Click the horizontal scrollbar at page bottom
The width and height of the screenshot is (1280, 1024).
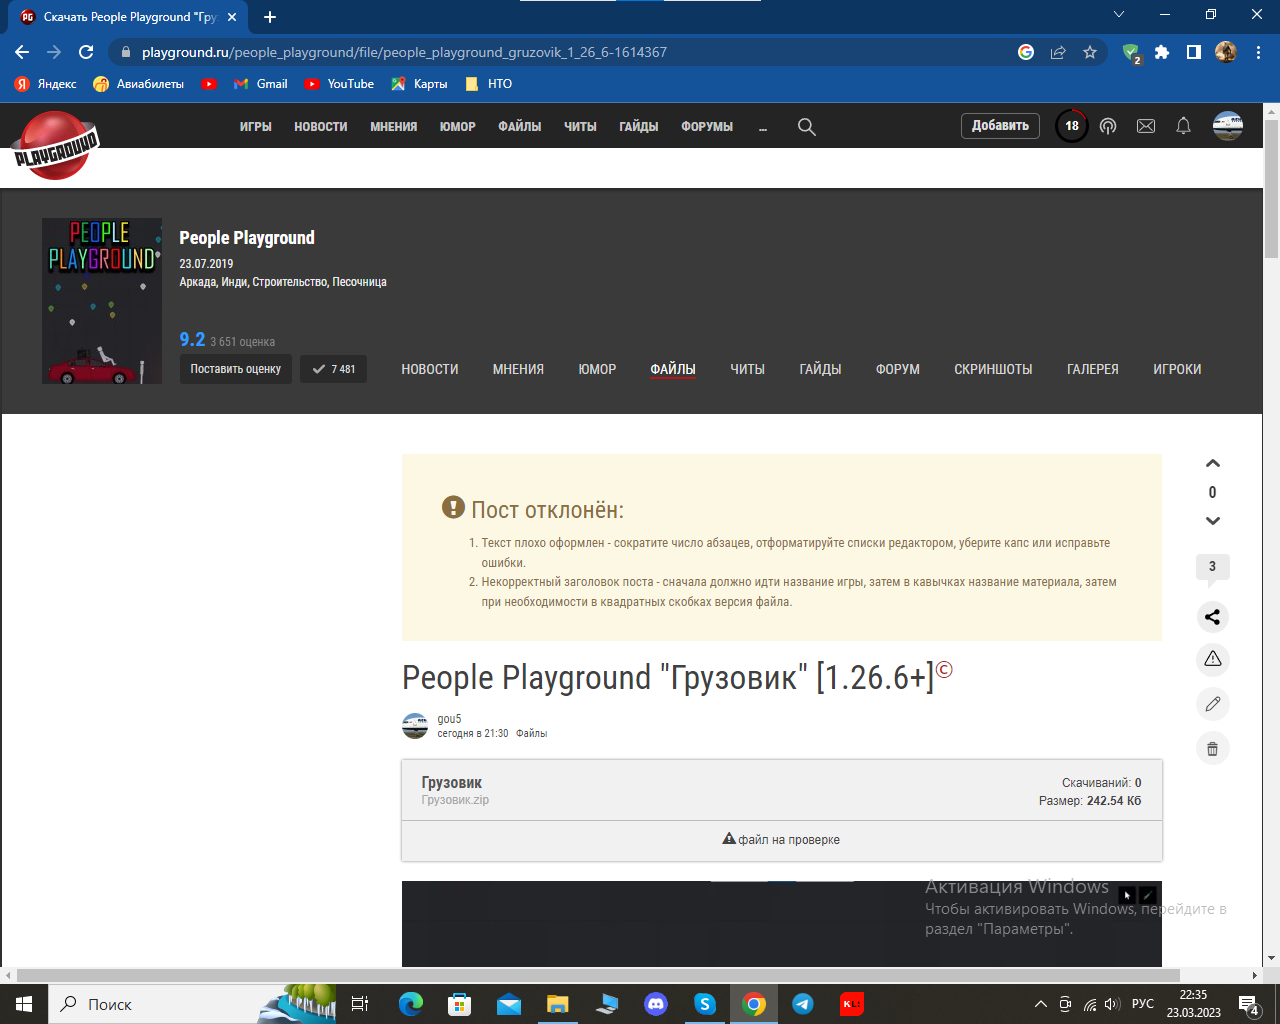pyautogui.click(x=598, y=975)
